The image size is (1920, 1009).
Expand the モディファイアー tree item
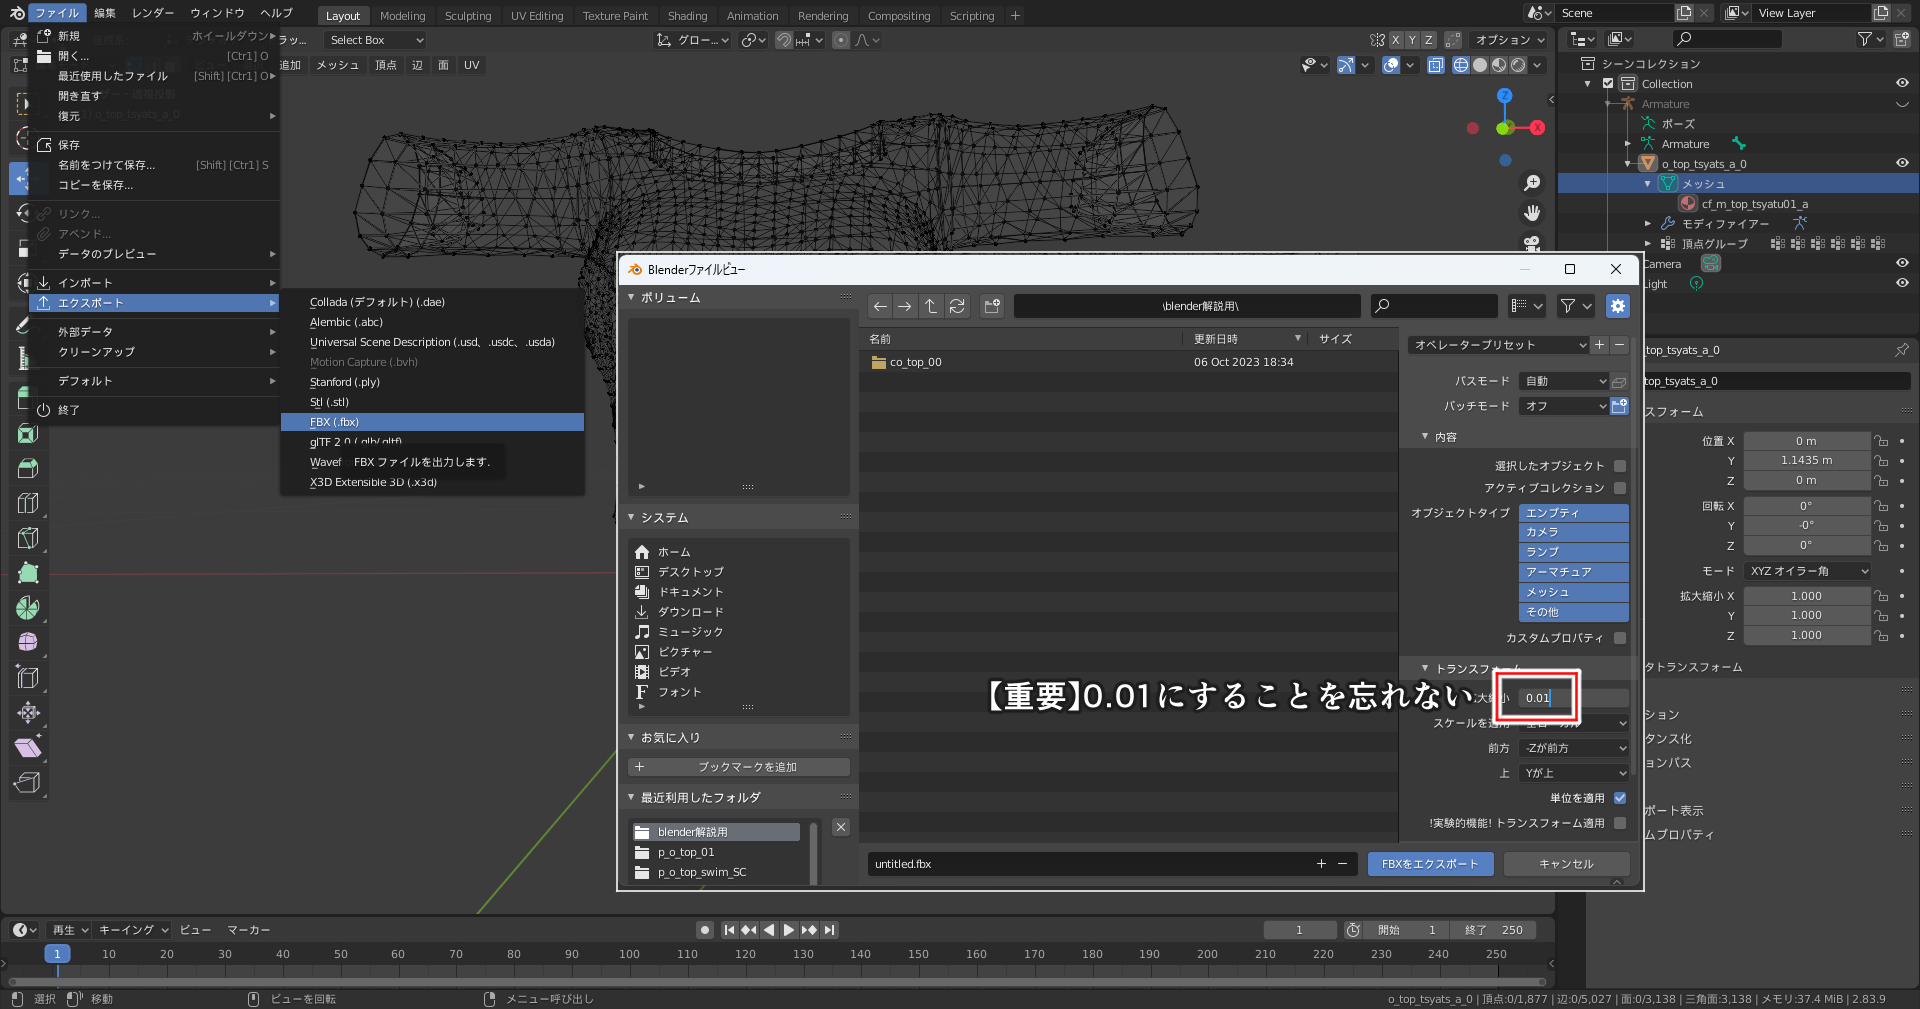pos(1648,224)
